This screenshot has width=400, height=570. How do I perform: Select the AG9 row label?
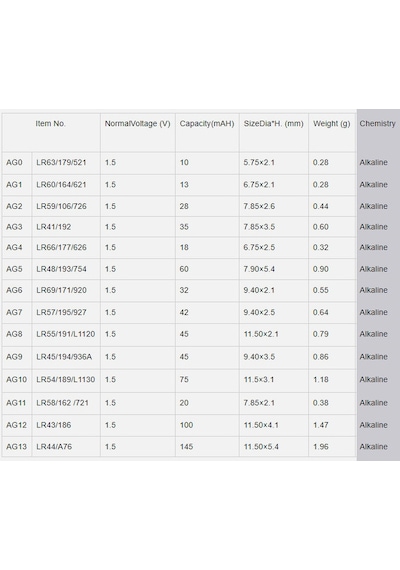click(14, 357)
